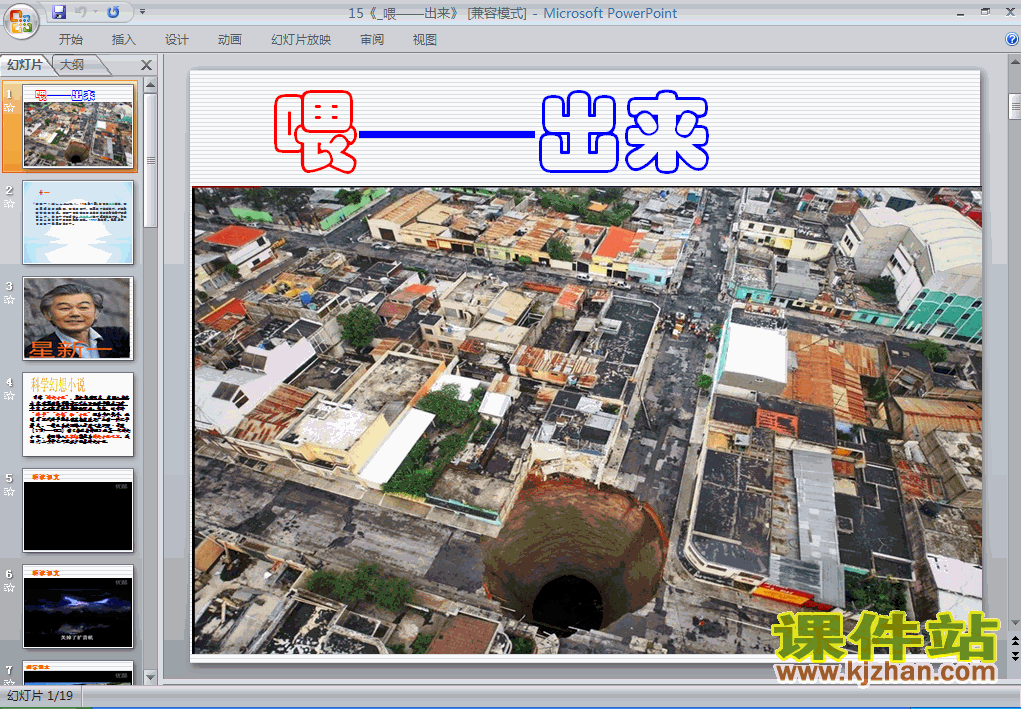1021x709 pixels.
Task: Select slide 2 thumbnail with blue background
Action: pos(78,222)
